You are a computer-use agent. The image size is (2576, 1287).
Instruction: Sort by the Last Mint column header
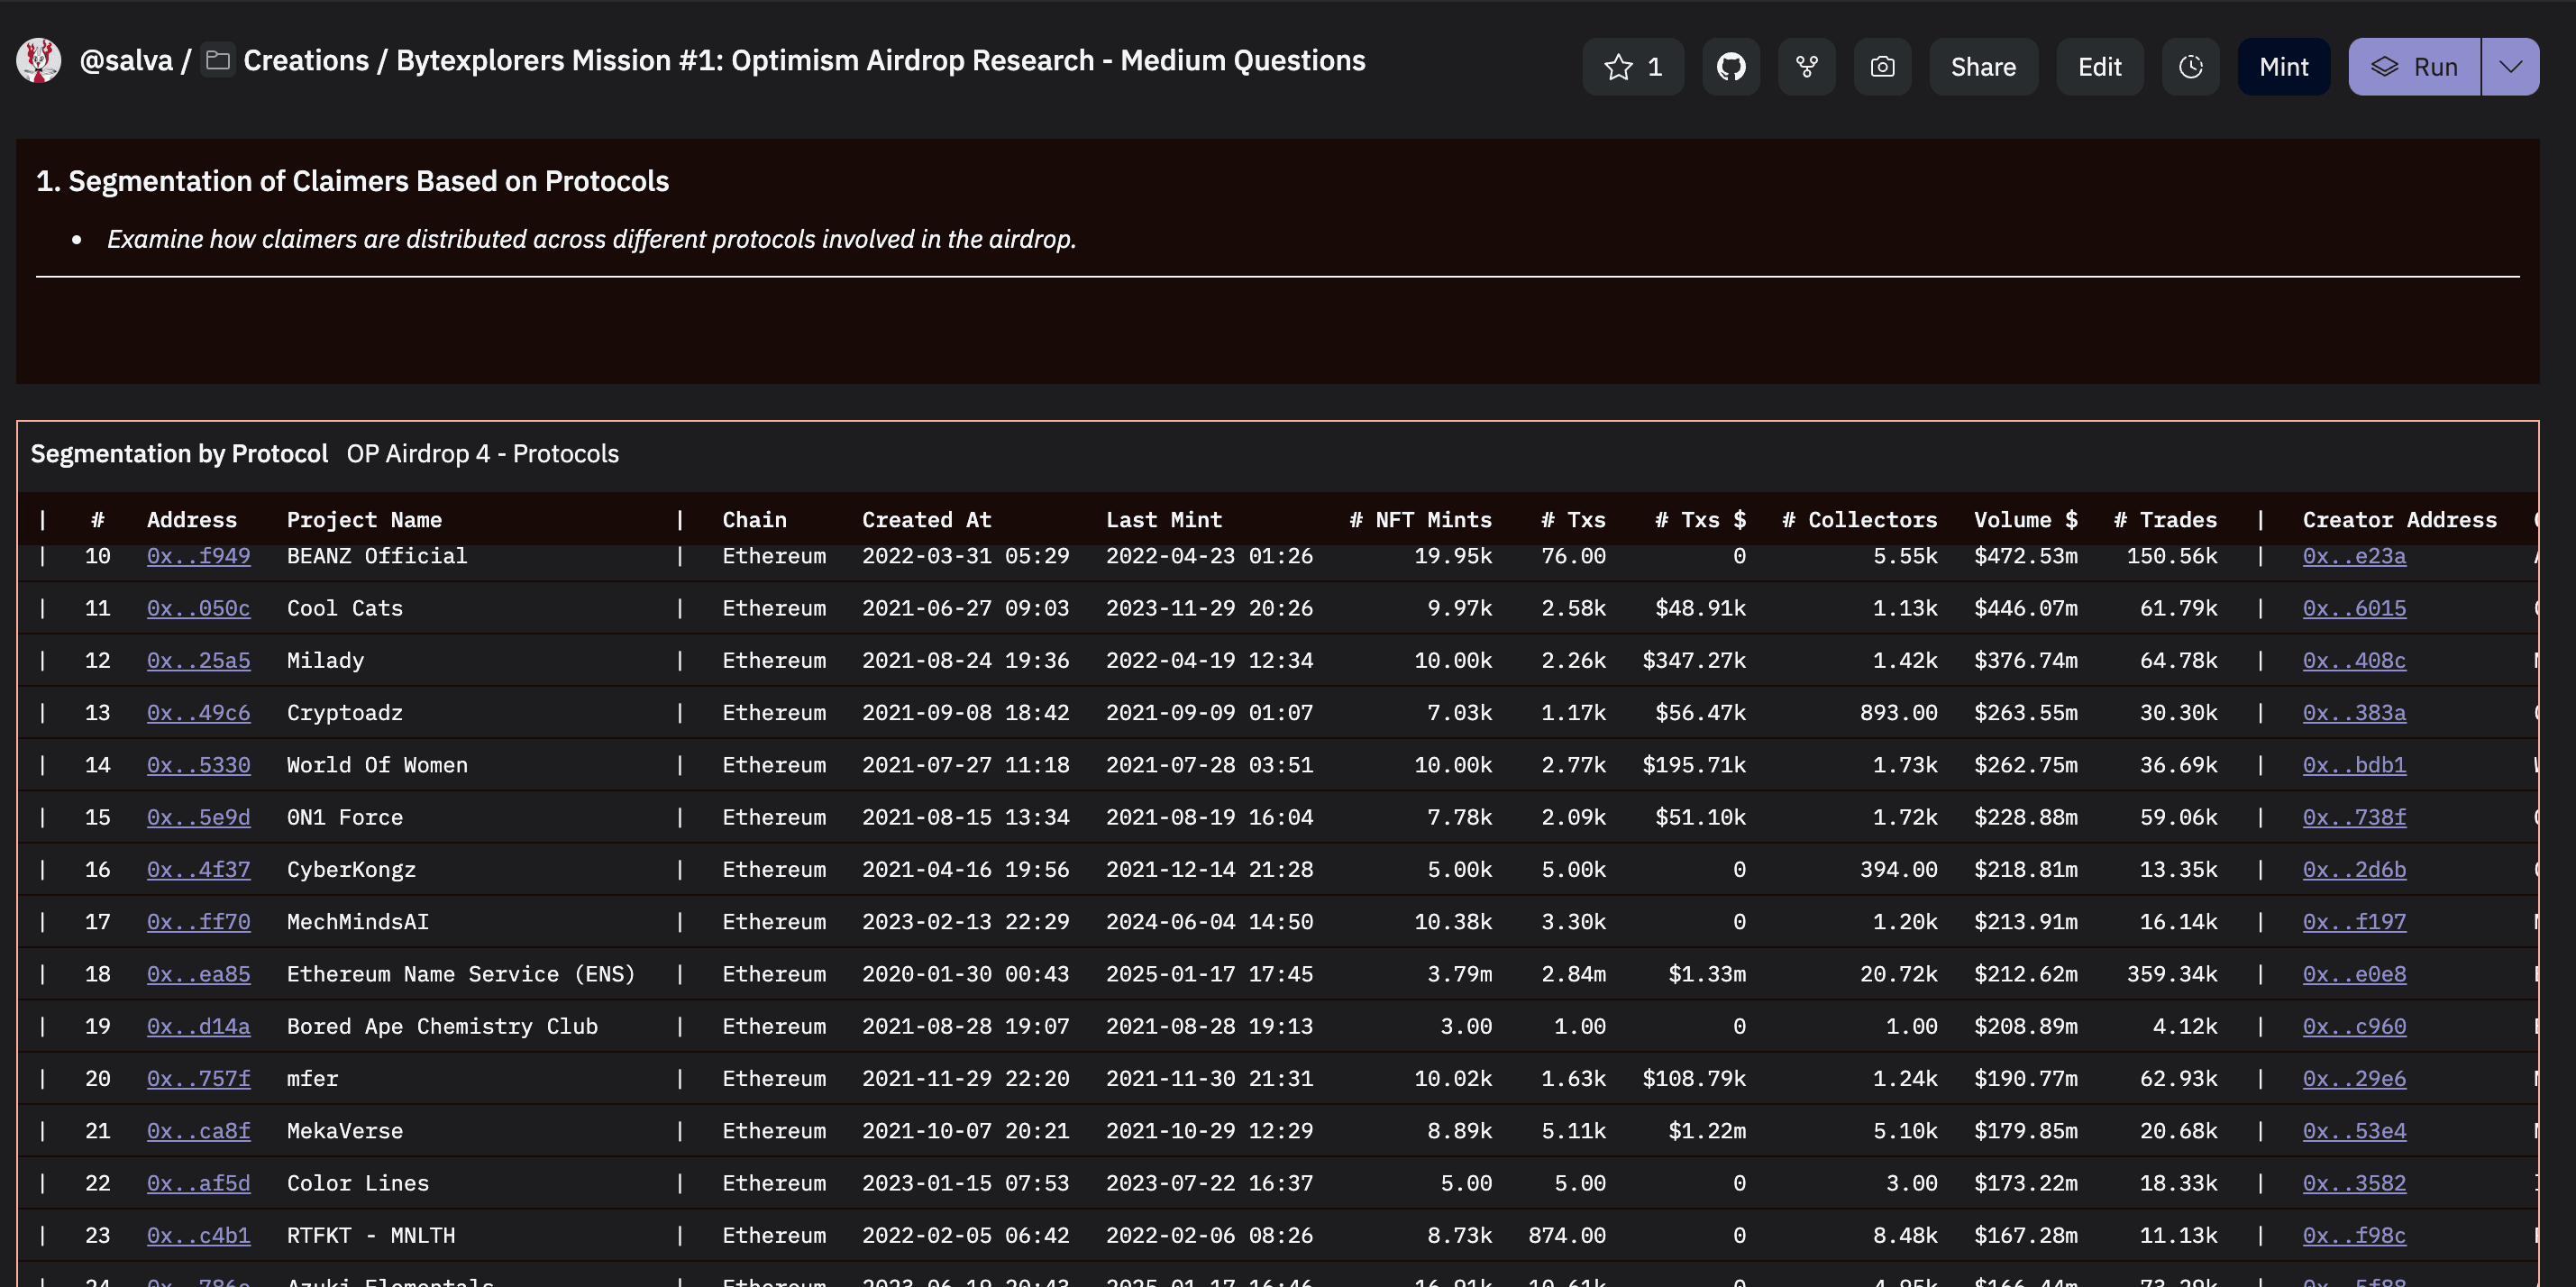pos(1164,520)
